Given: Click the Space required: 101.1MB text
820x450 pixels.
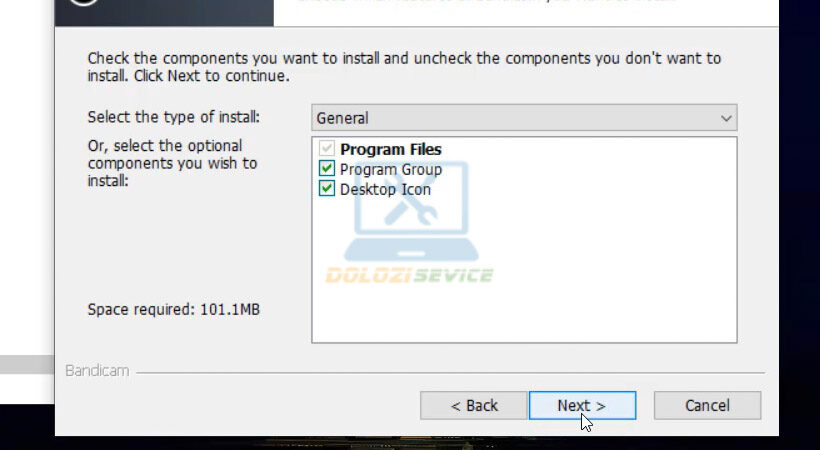Looking at the screenshot, I should (174, 310).
